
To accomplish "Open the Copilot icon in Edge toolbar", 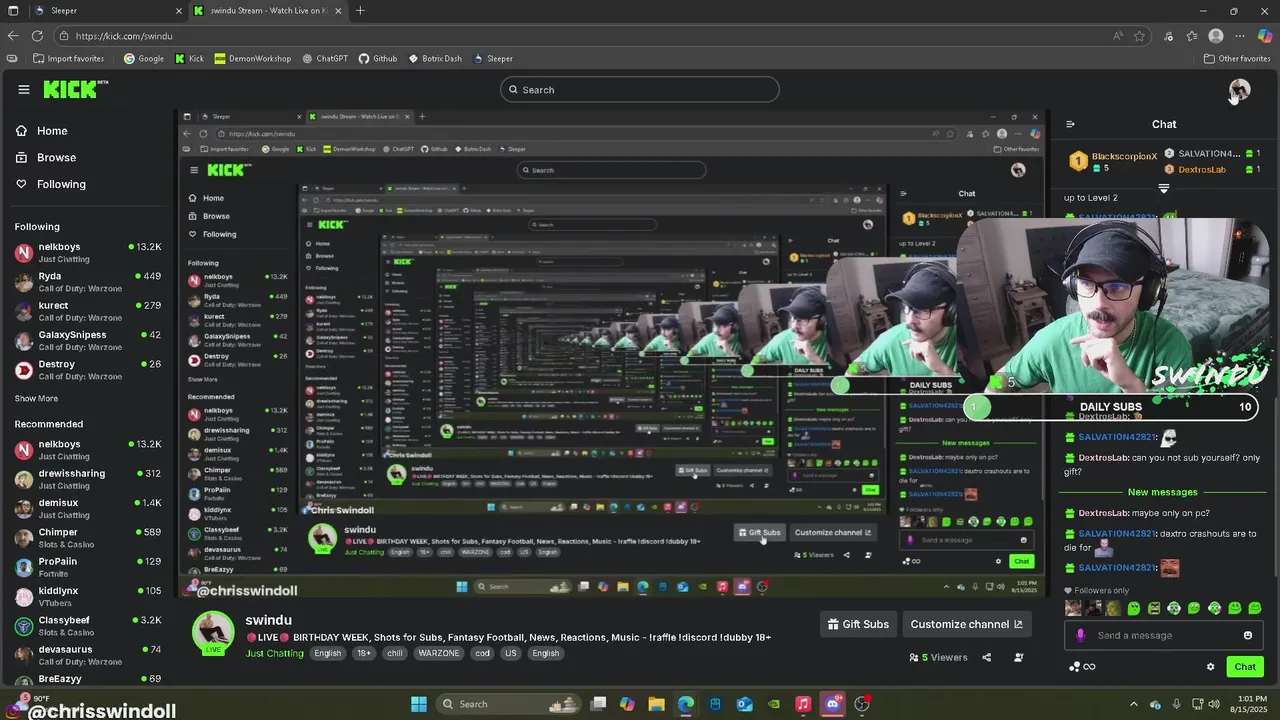I will coord(1265,36).
